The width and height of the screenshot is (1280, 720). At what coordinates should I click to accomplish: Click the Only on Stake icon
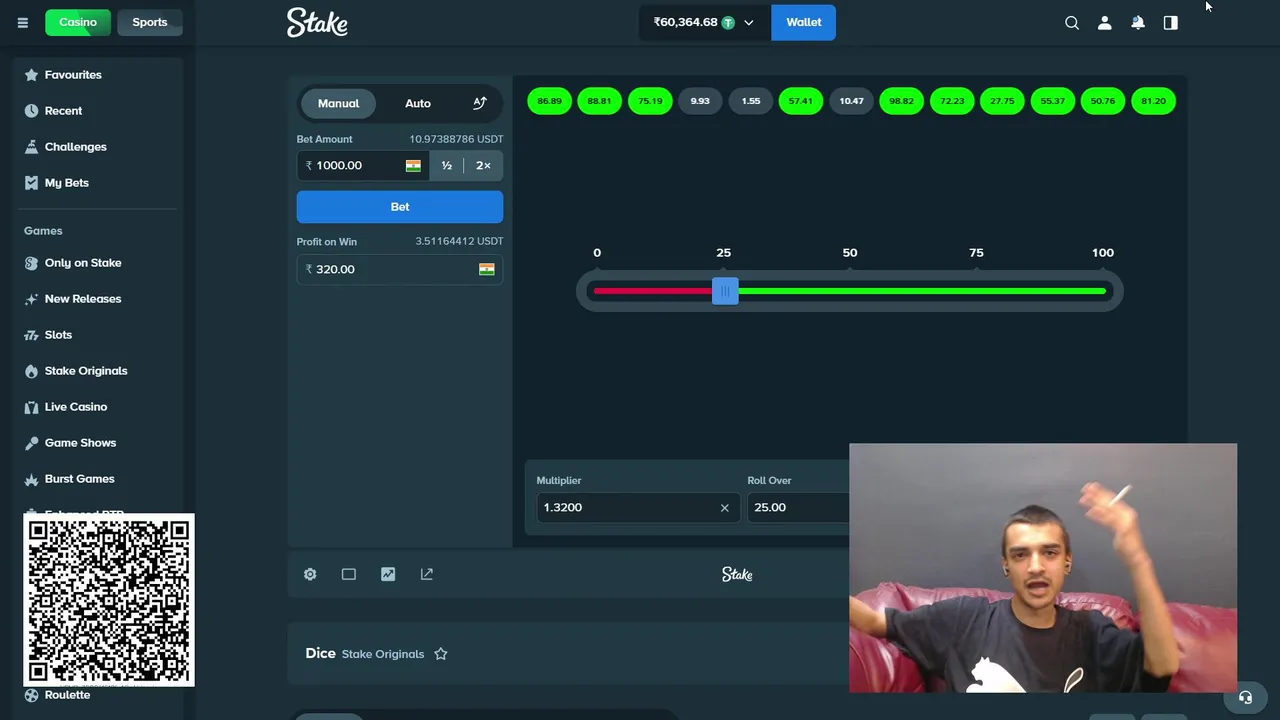31,263
